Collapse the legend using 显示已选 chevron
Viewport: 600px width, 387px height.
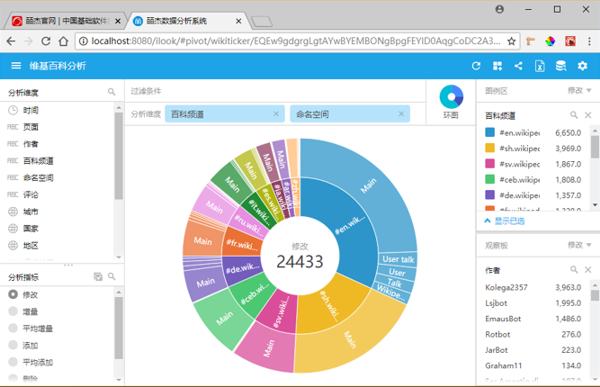click(488, 221)
